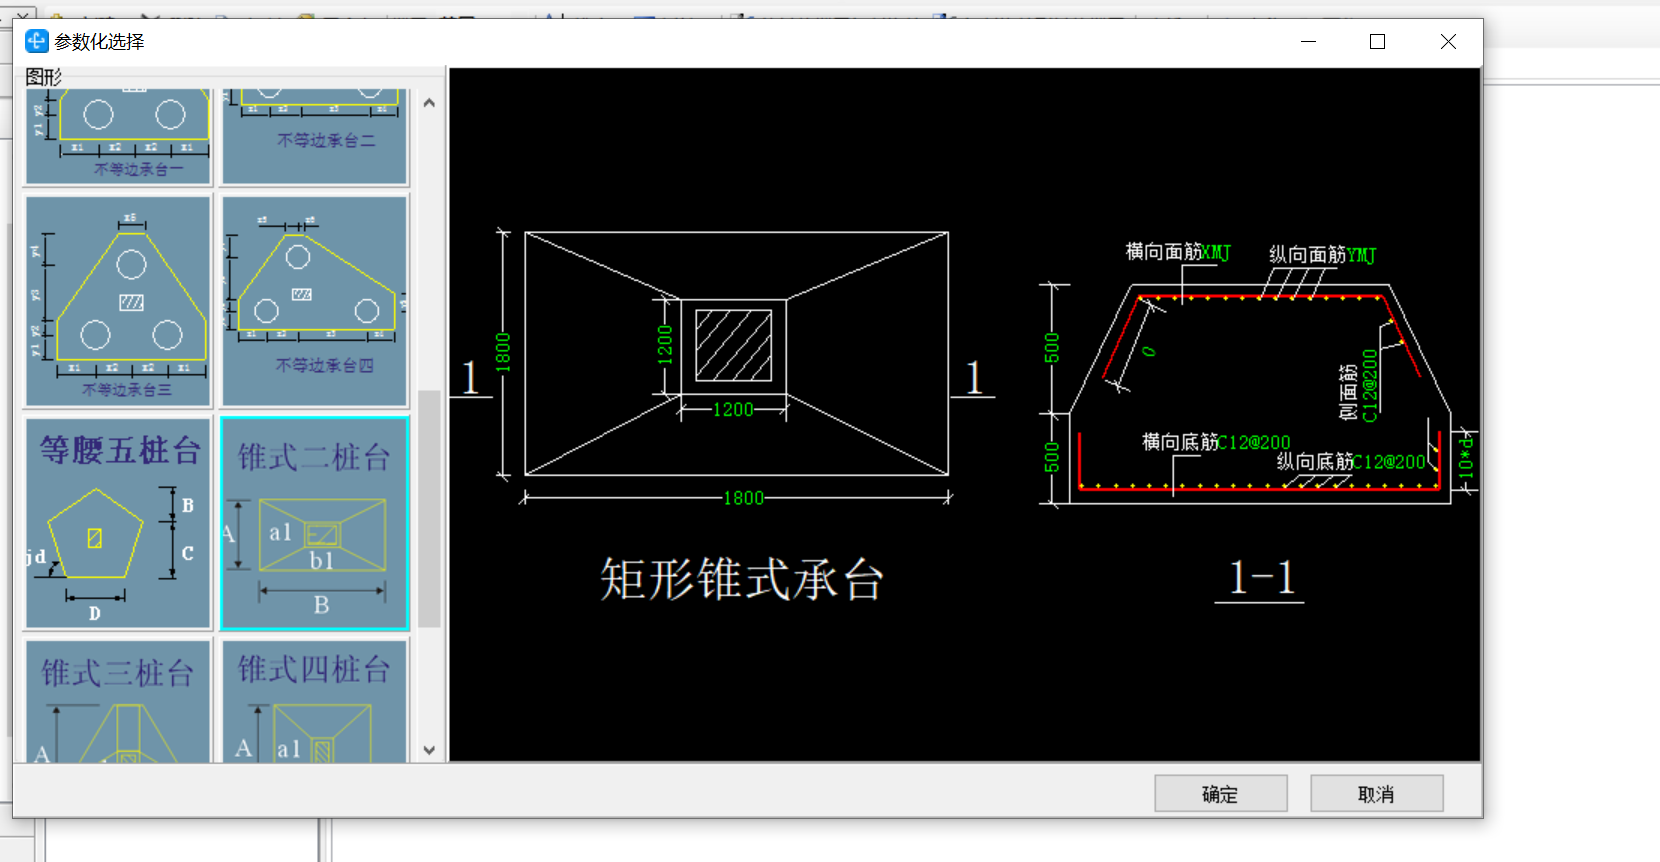The image size is (1660, 862).
Task: Select the 不等边承台二 thumbnail
Action: 315,136
